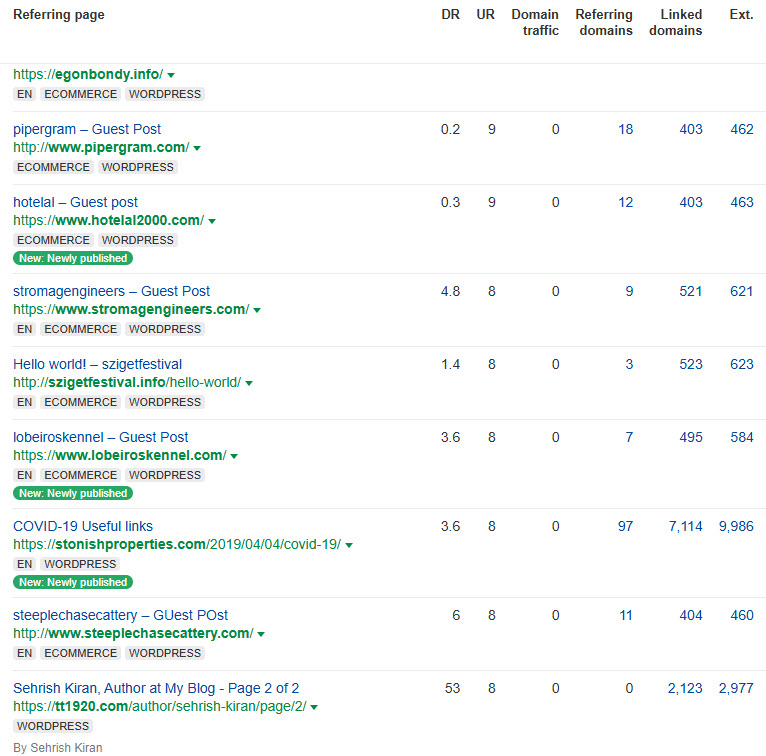Open steeplechasecattery linked domains value 404
This screenshot has width=766, height=756.
tap(691, 615)
